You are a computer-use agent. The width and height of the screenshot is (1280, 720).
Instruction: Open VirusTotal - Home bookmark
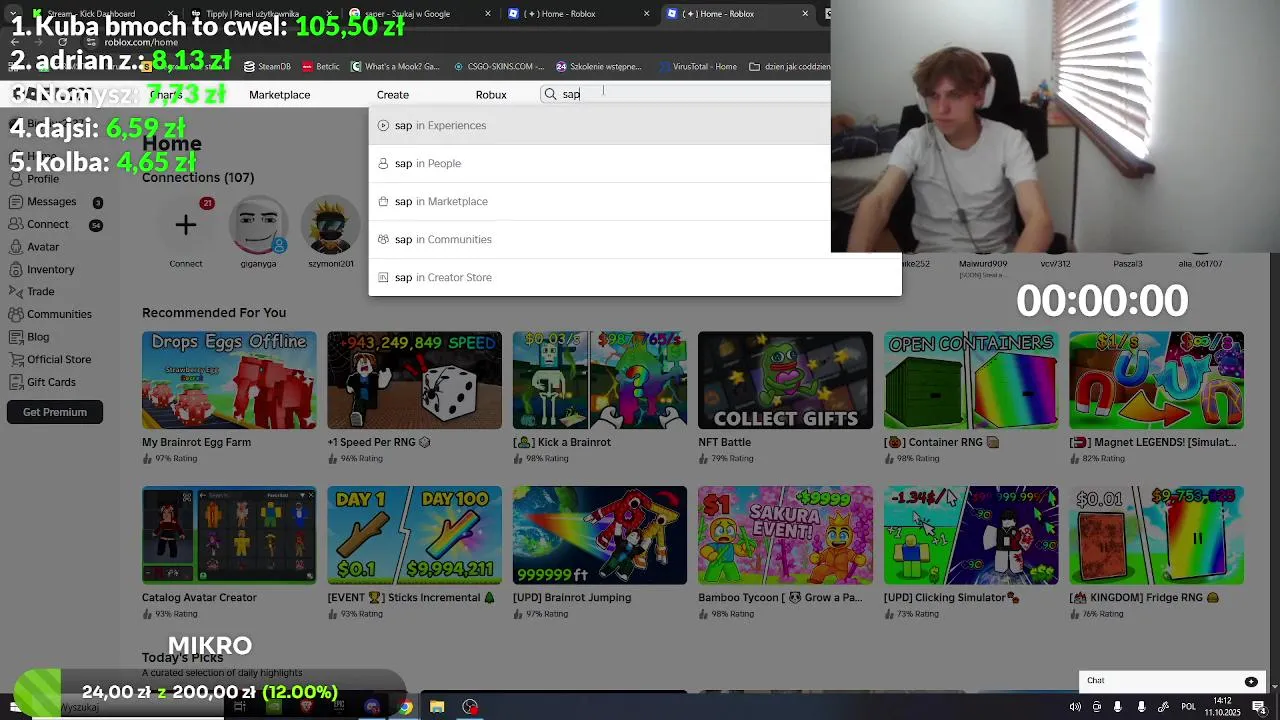pyautogui.click(x=697, y=67)
